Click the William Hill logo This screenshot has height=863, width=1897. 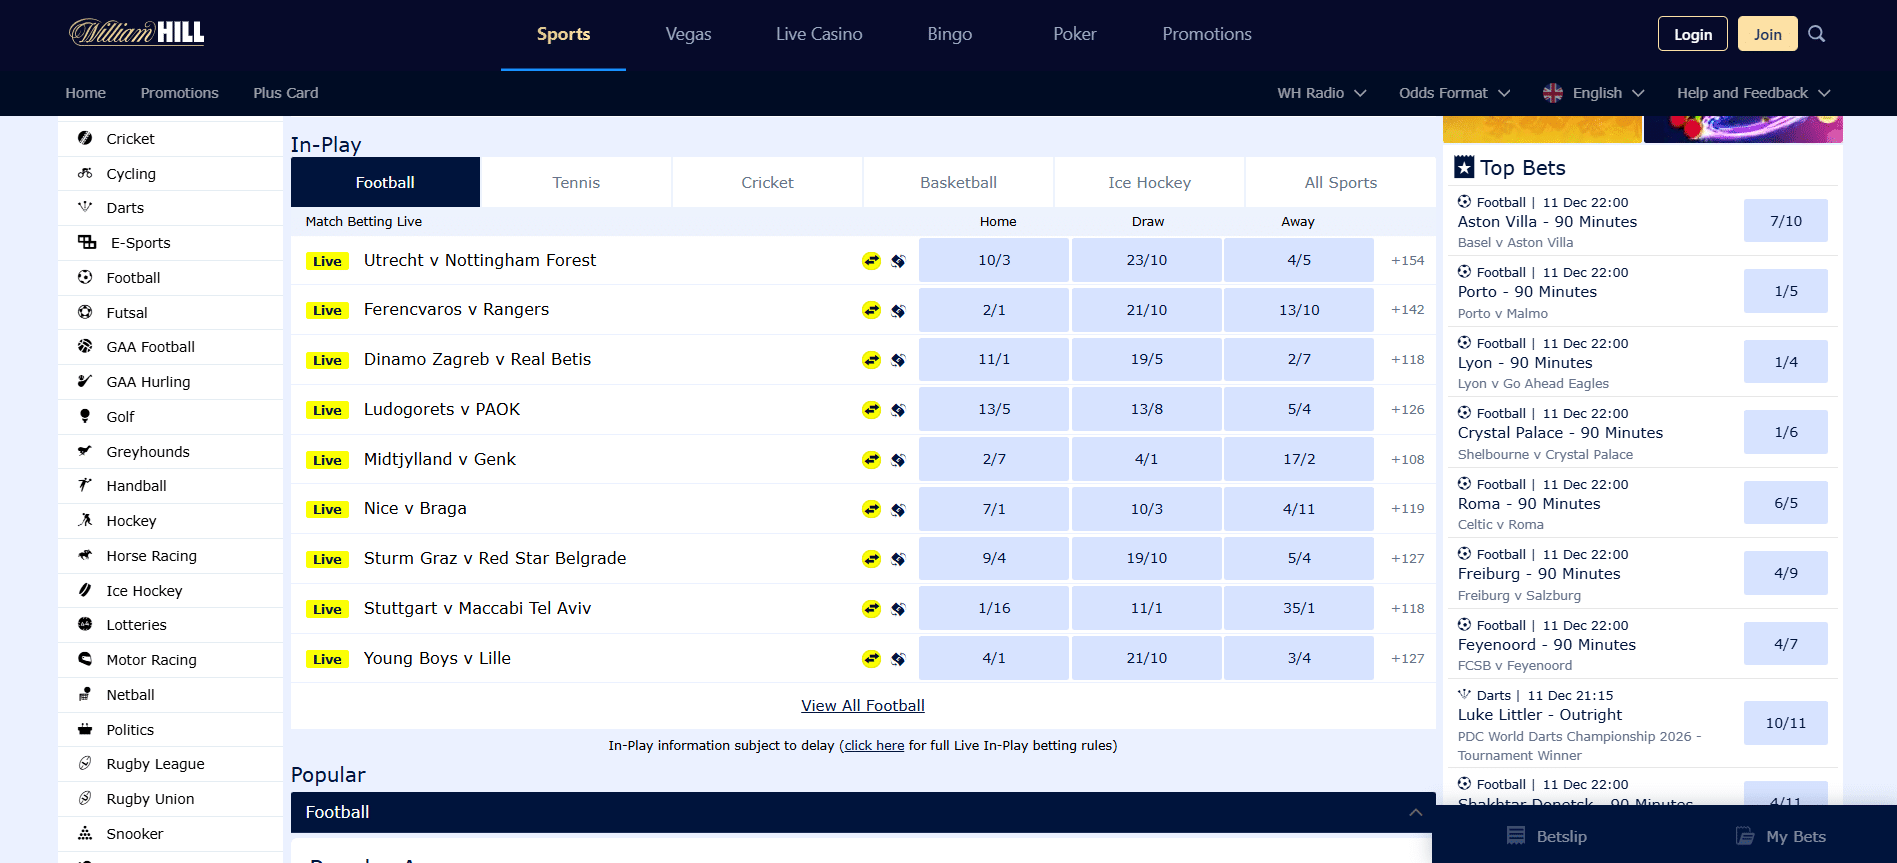[137, 33]
